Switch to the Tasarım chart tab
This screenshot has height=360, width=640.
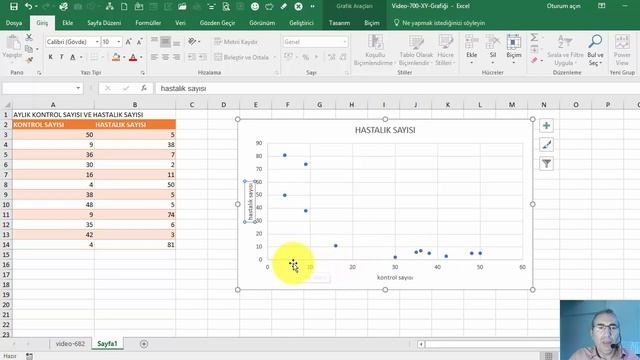coord(340,23)
